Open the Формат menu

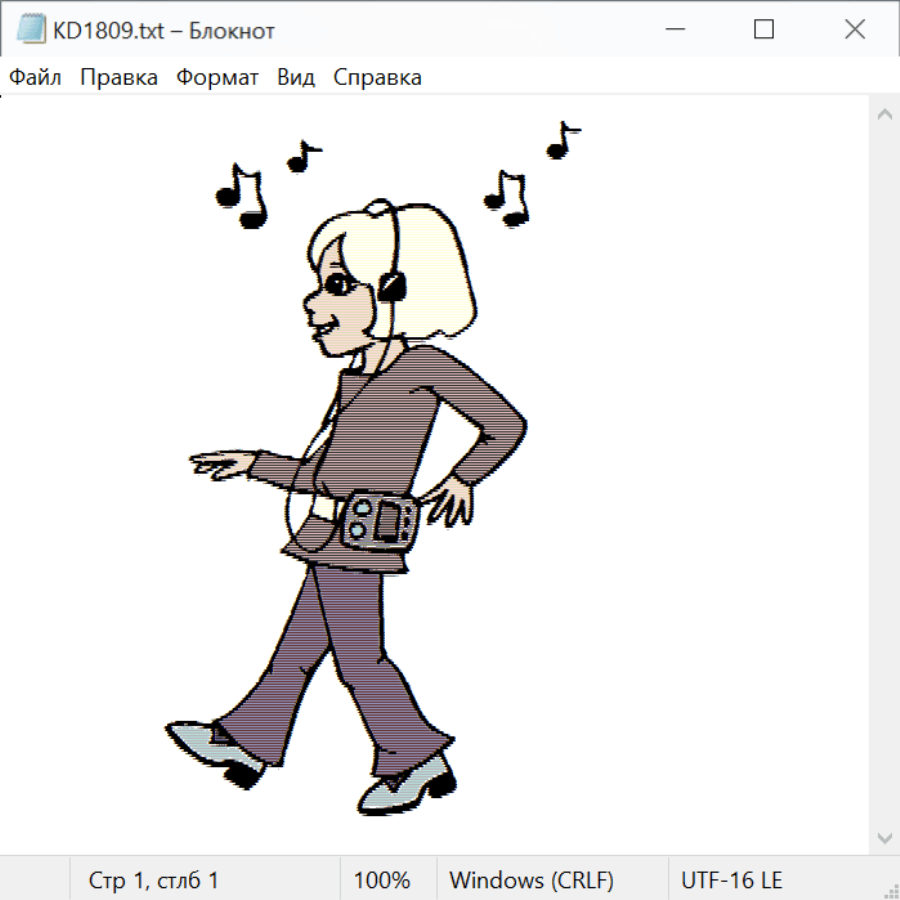[217, 78]
